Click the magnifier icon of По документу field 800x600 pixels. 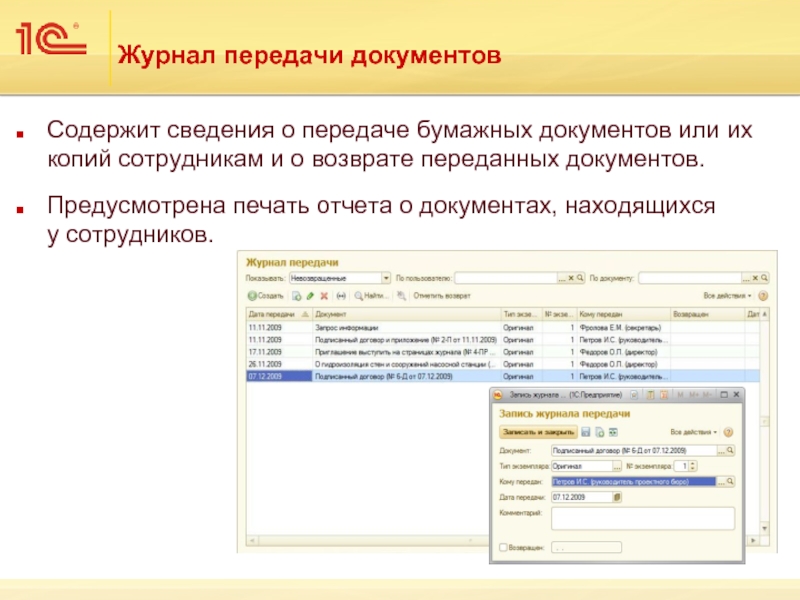[x=764, y=278]
